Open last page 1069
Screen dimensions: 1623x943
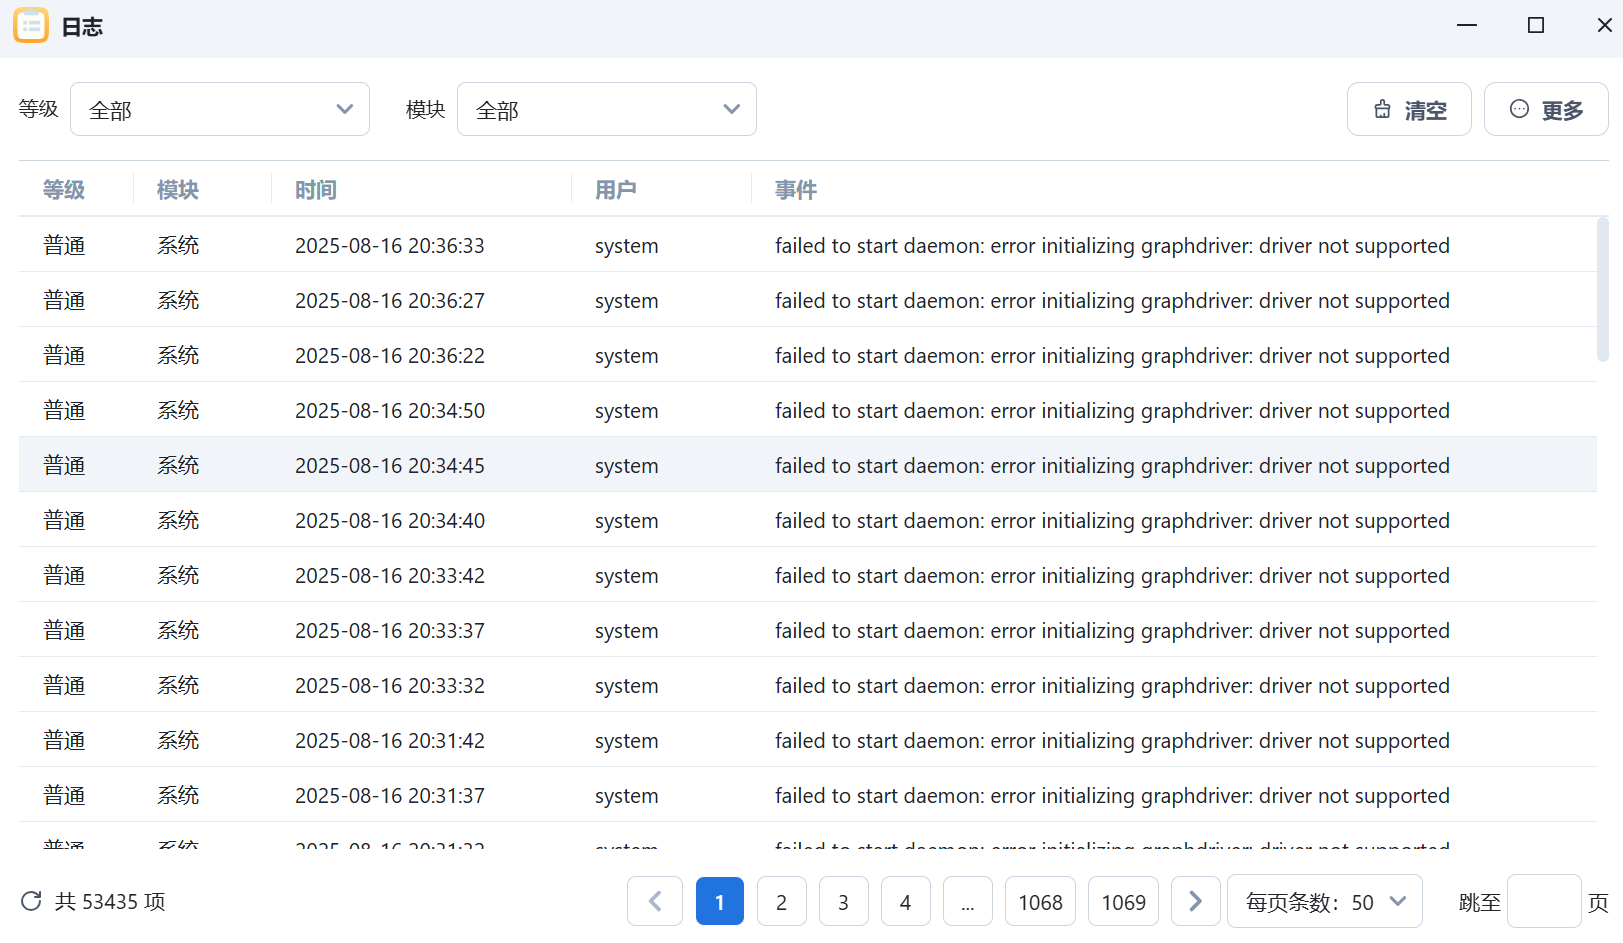pos(1123,902)
